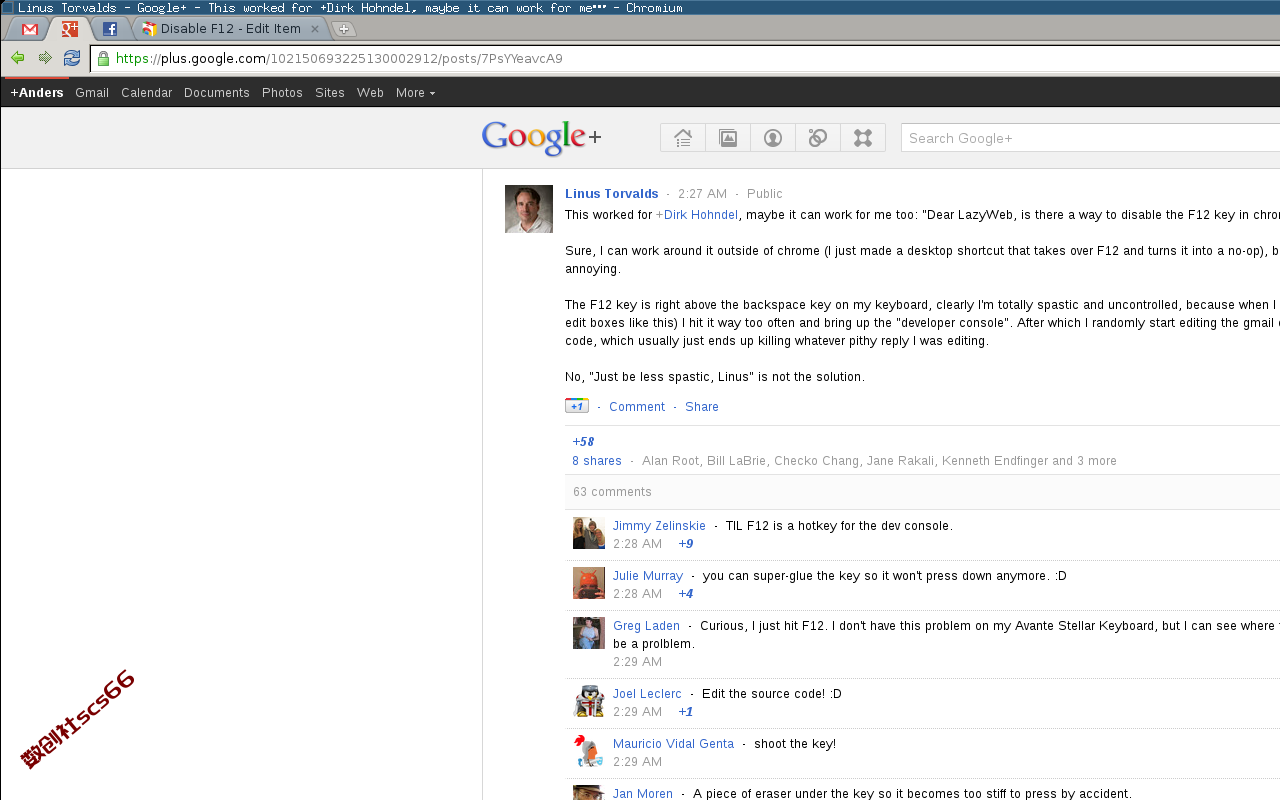
Task: Open Gmail from the black Google bar
Action: (x=92, y=93)
